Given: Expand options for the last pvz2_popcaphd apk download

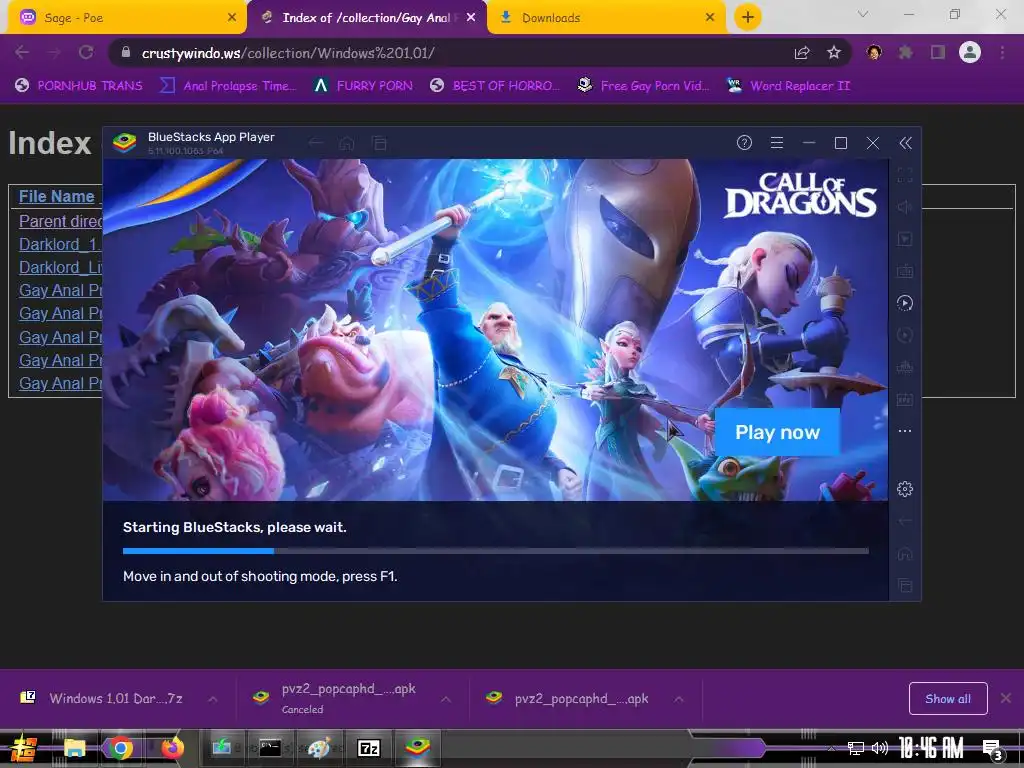Looking at the screenshot, I should click(x=679, y=699).
